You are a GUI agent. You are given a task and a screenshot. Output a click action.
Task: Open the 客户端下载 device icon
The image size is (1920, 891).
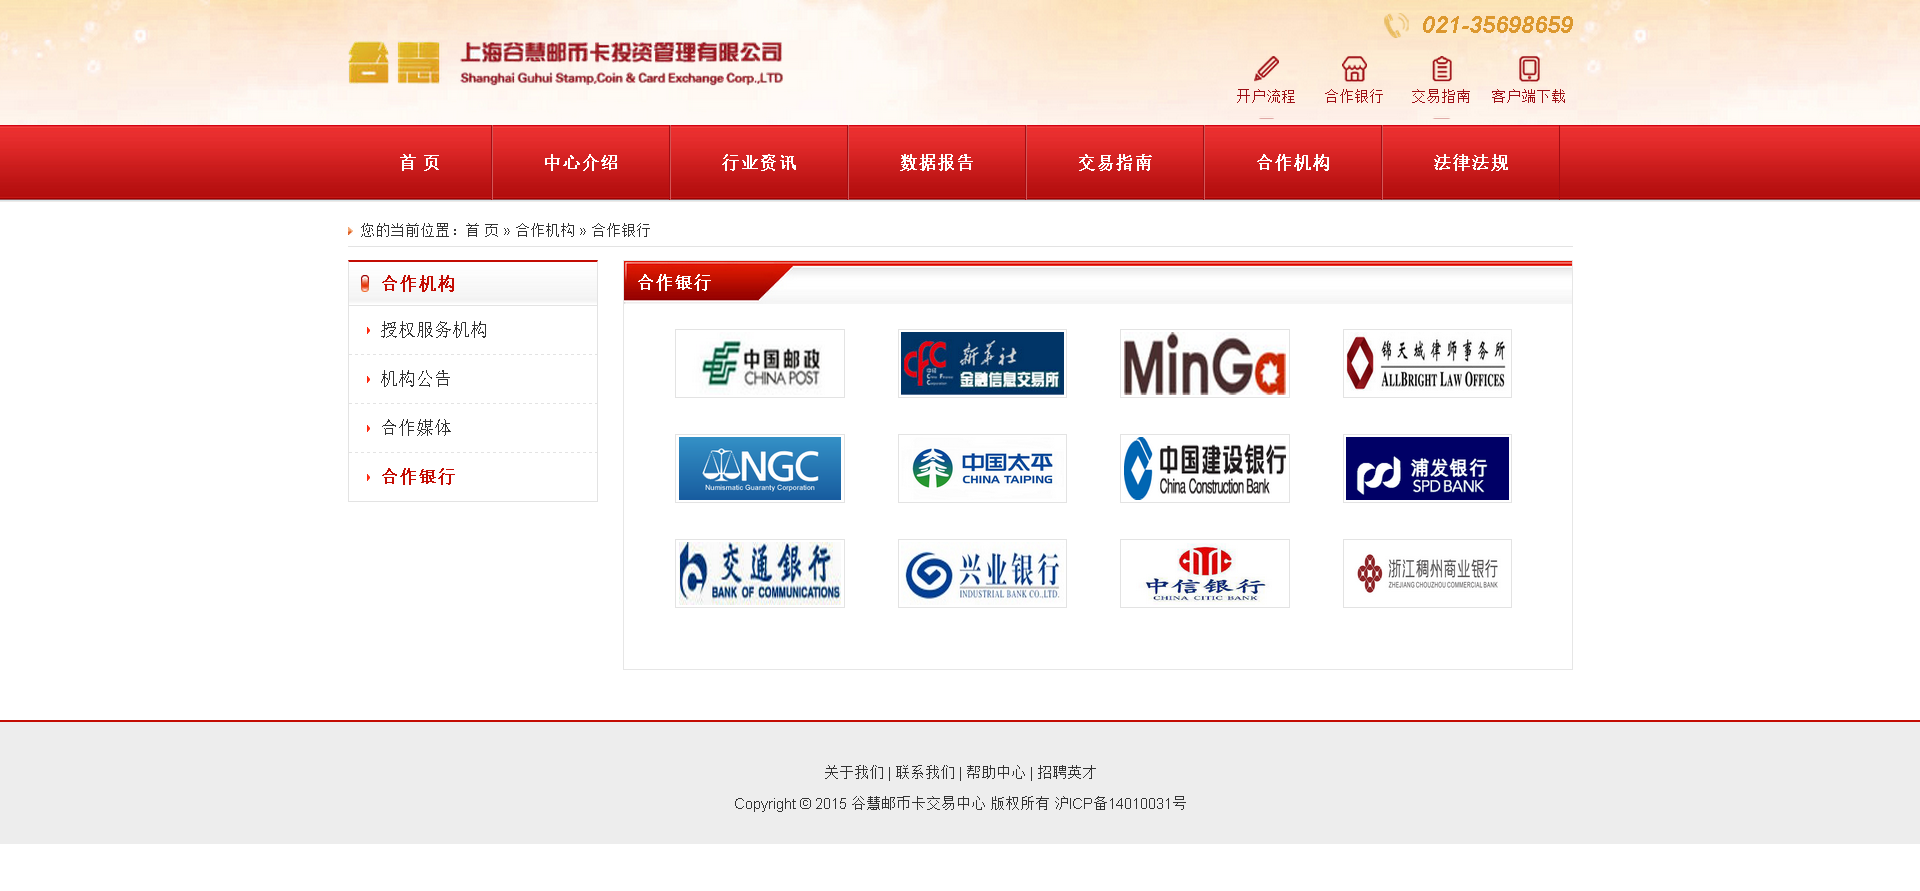point(1528,69)
